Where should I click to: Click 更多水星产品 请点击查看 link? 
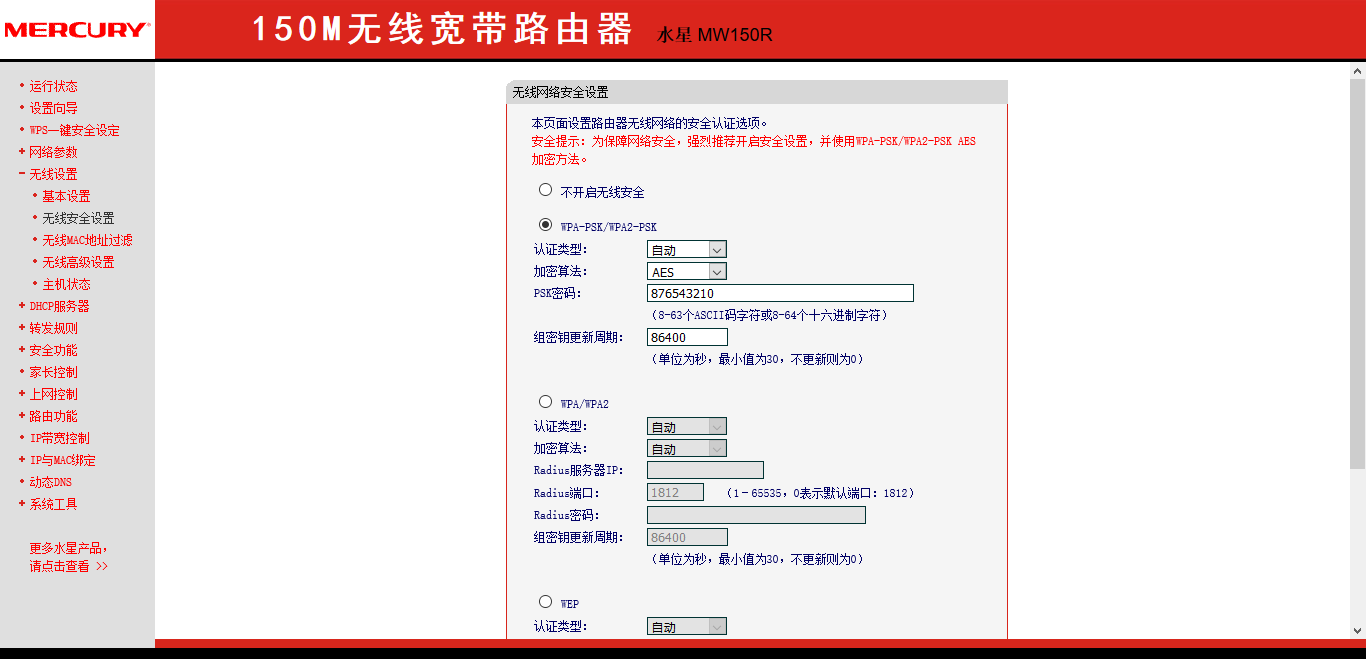pyautogui.click(x=68, y=557)
